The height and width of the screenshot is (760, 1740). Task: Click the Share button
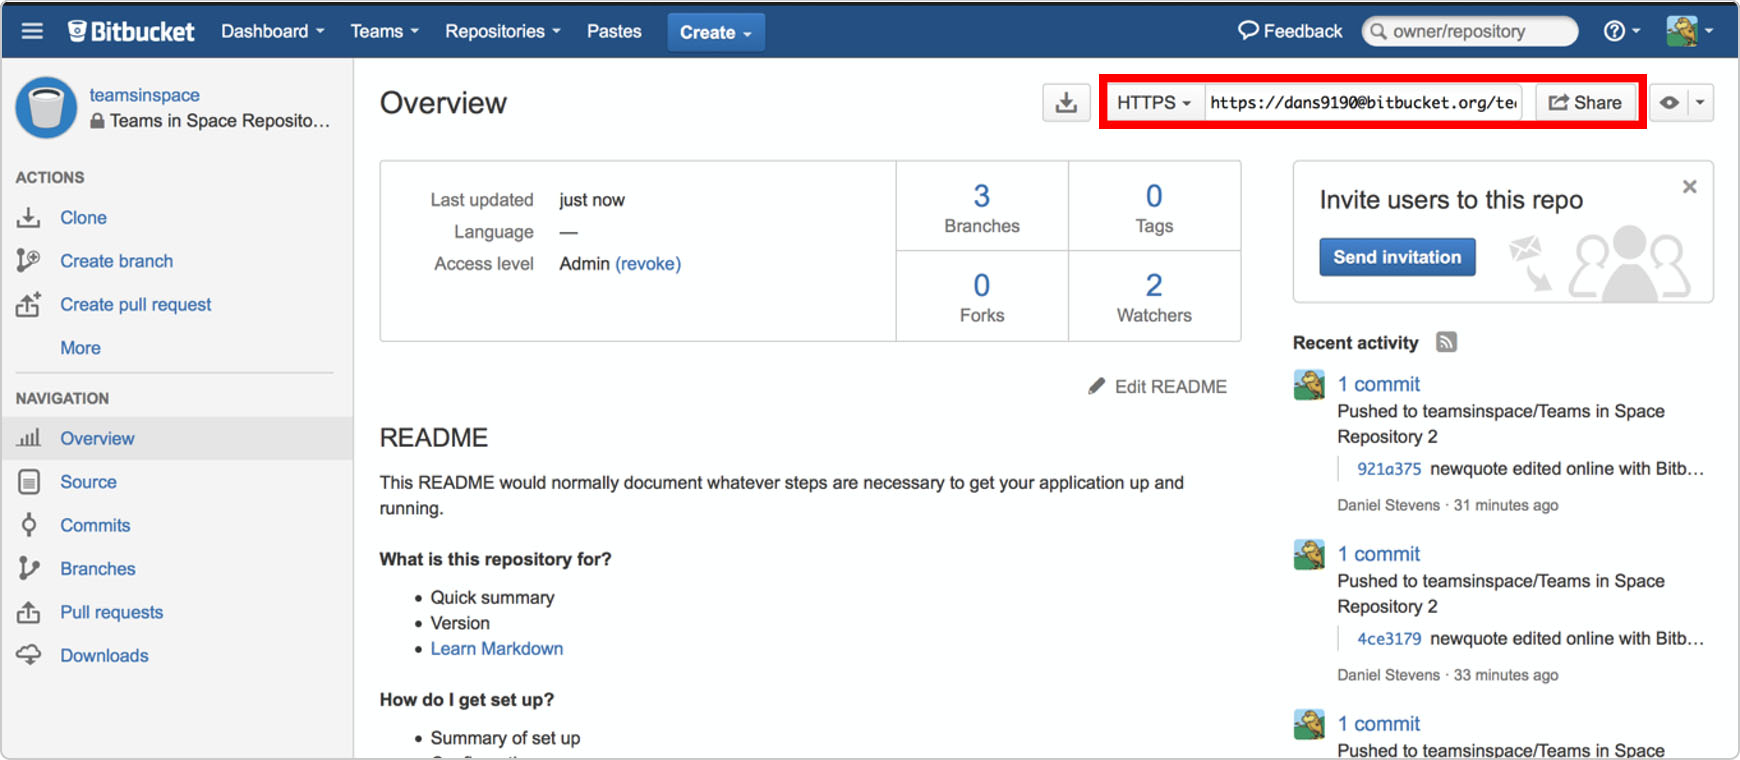pyautogui.click(x=1585, y=102)
